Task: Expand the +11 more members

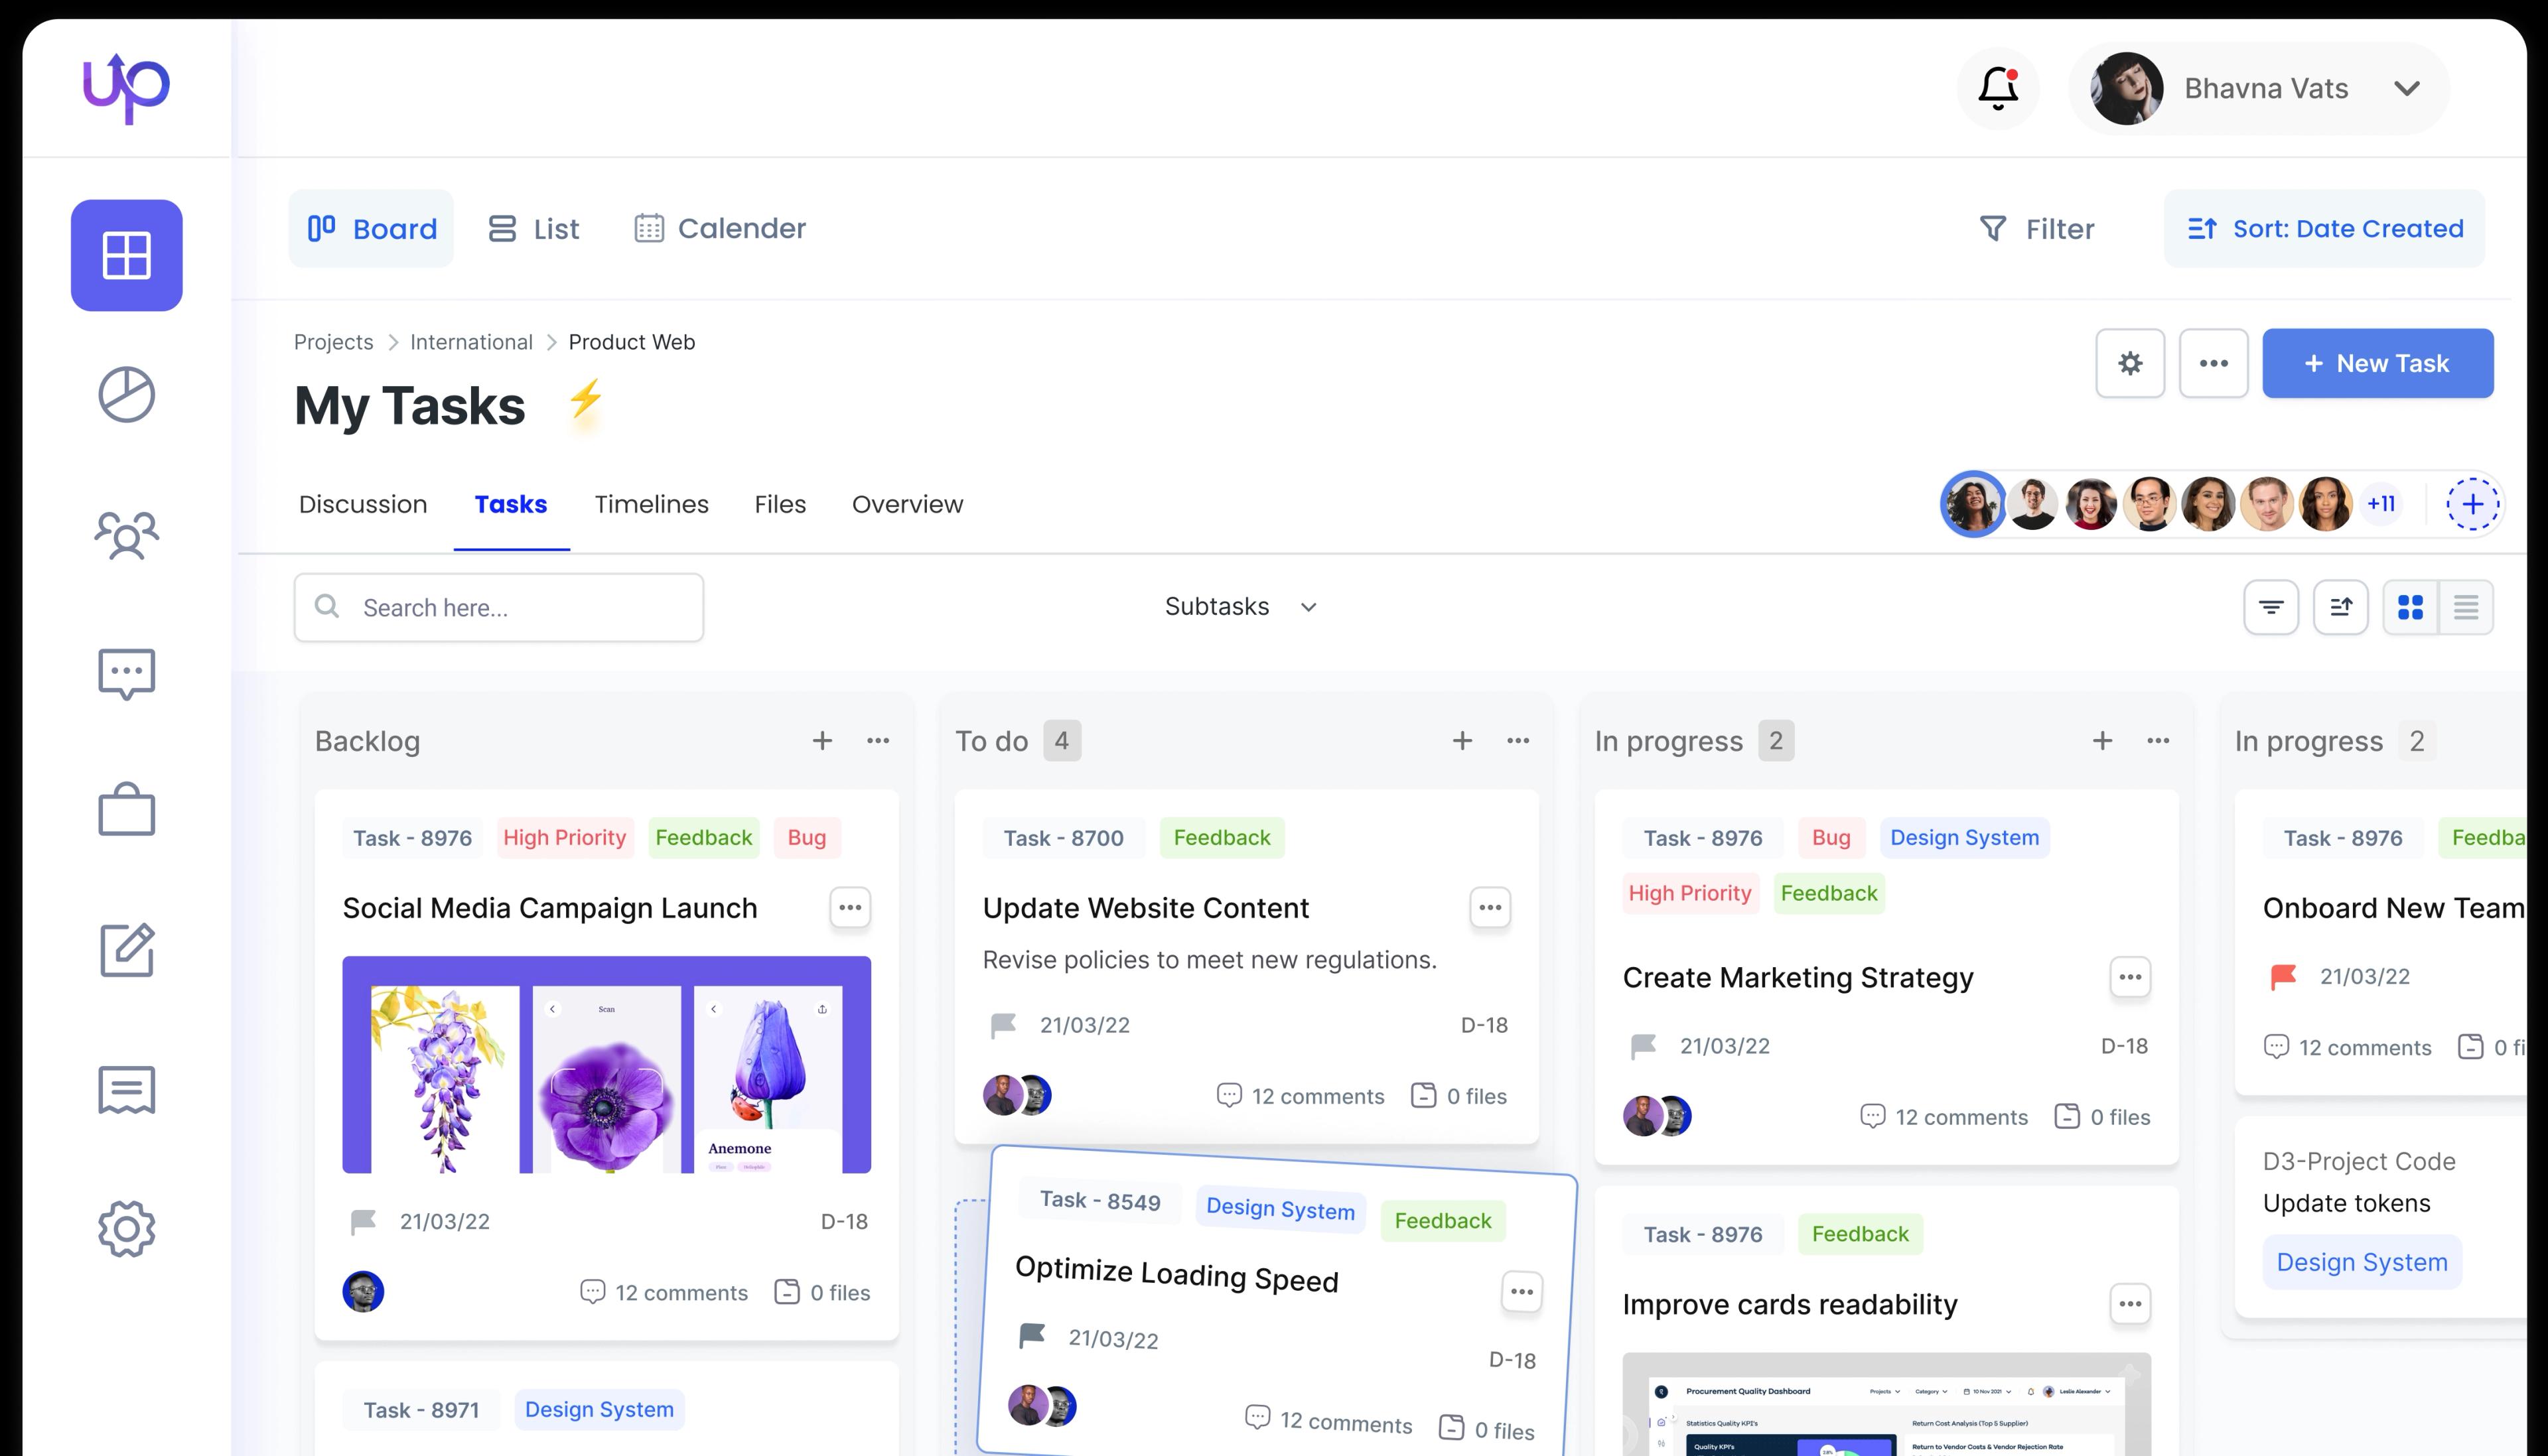Action: (x=2381, y=504)
